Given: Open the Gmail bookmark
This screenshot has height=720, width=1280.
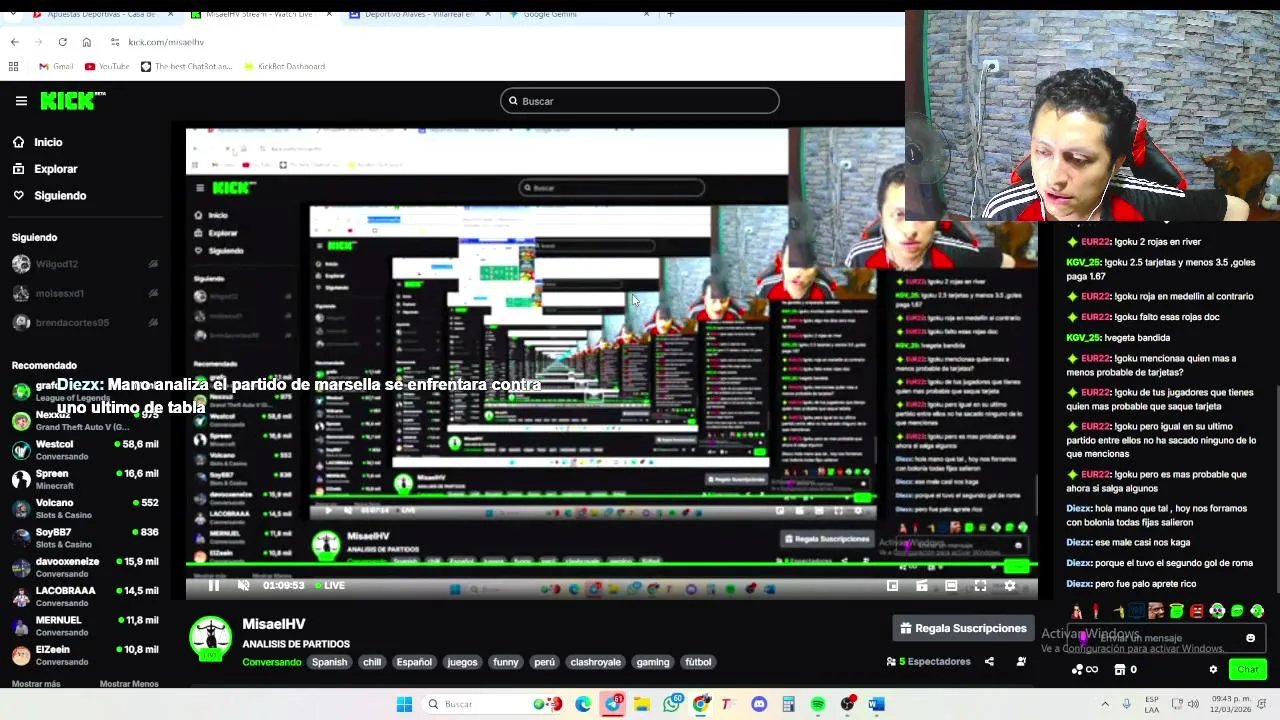Looking at the screenshot, I should click(56, 67).
